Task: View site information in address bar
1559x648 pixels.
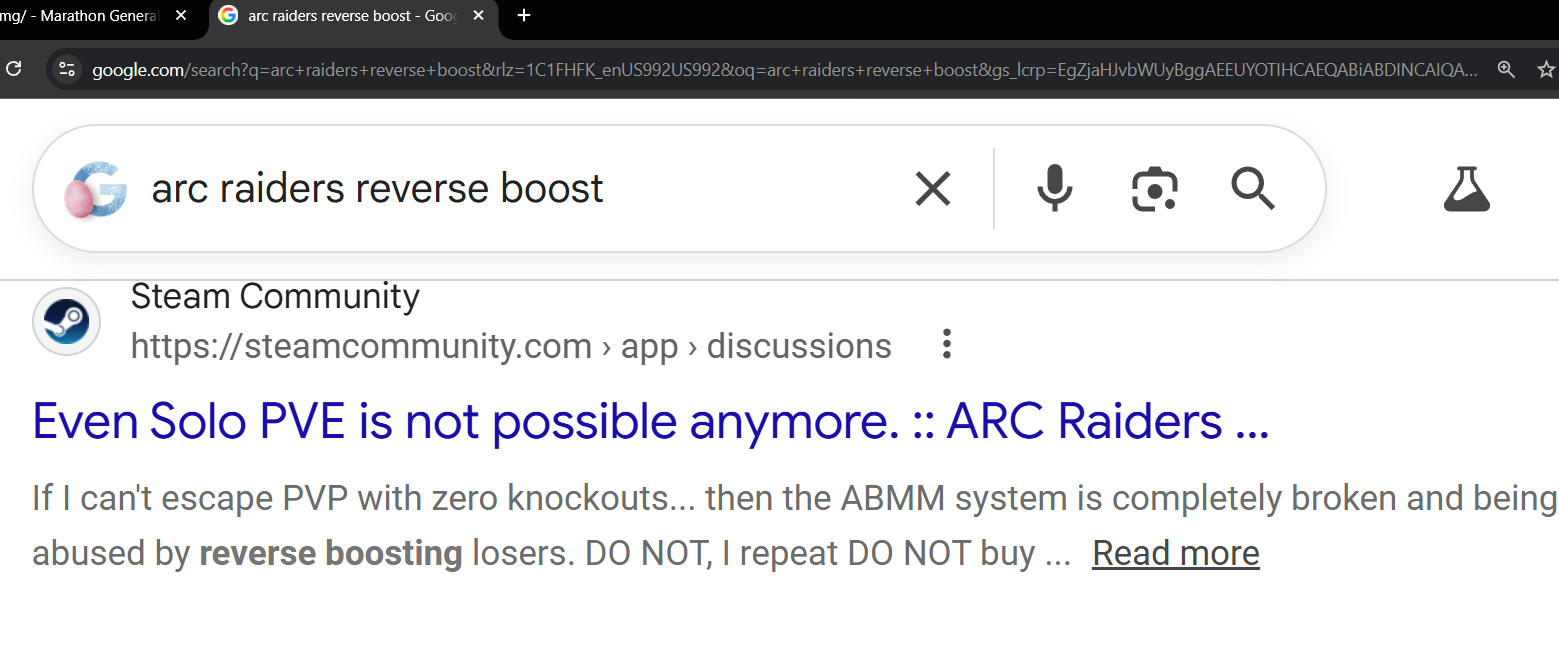Action: pyautogui.click(x=67, y=69)
